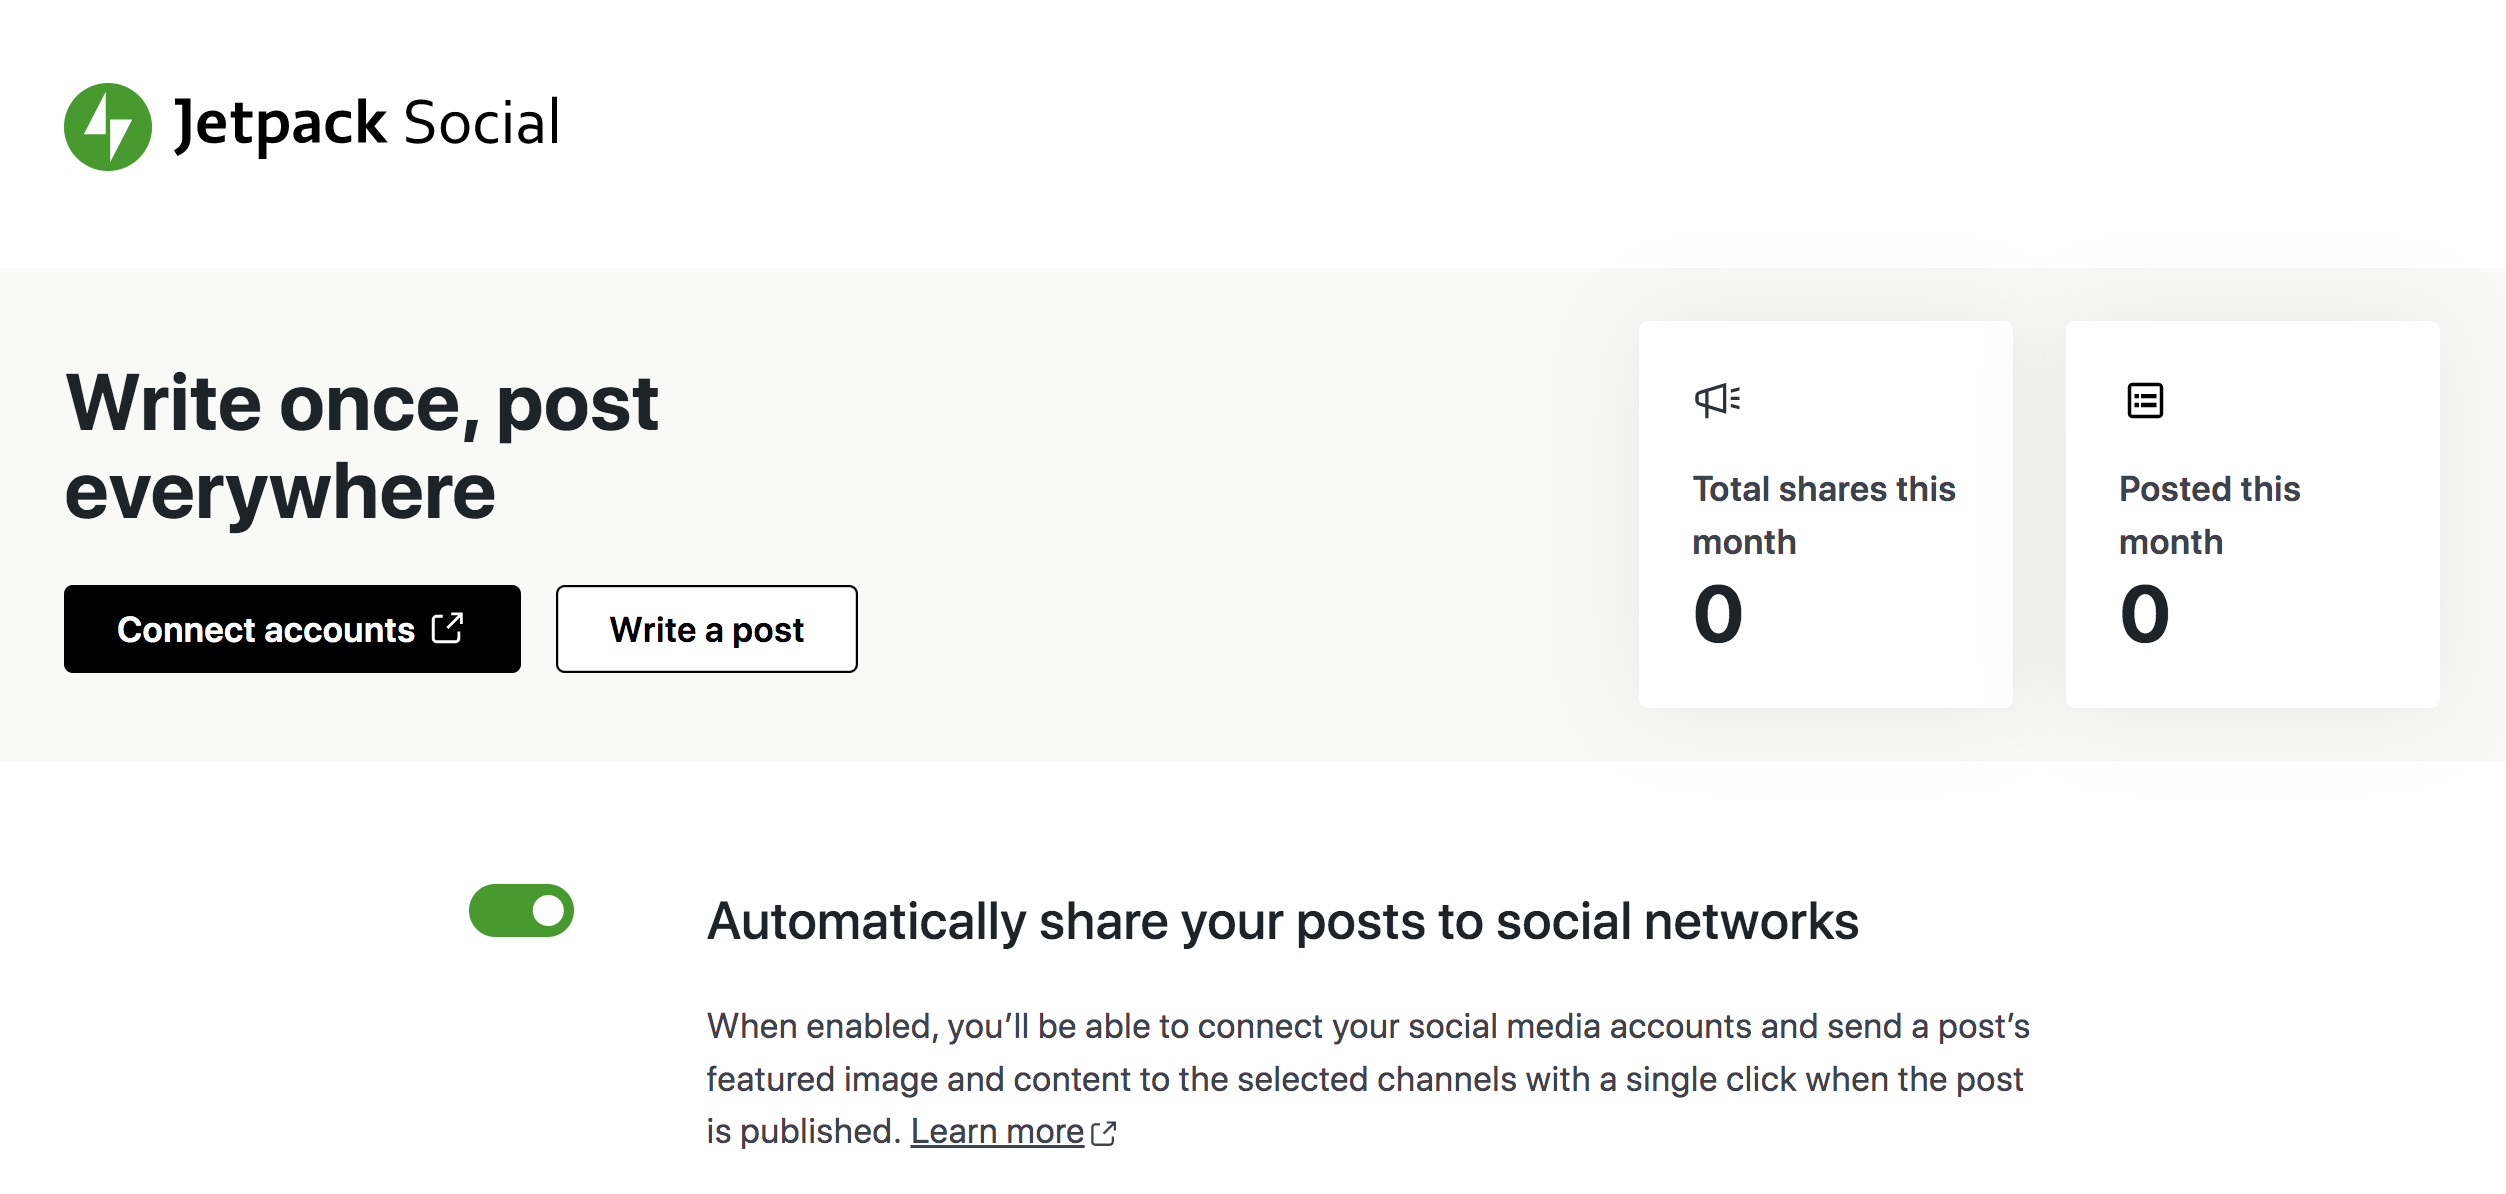Open the Connect accounts page

292,629
